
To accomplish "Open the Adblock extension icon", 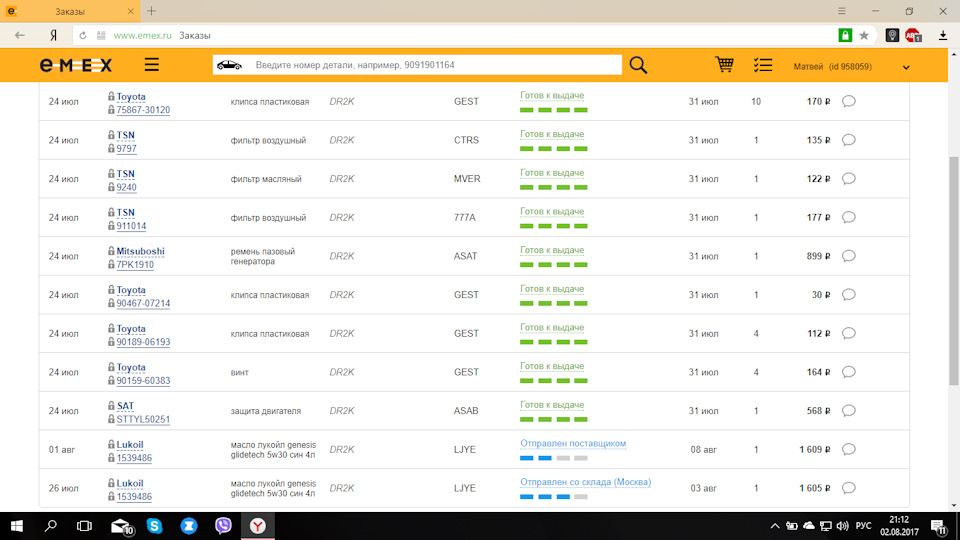I will point(913,36).
